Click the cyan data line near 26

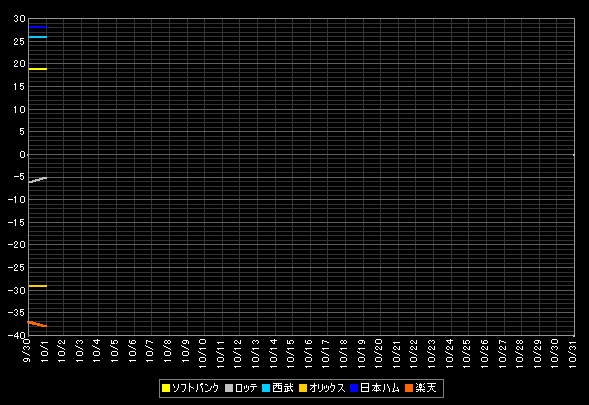[38, 37]
